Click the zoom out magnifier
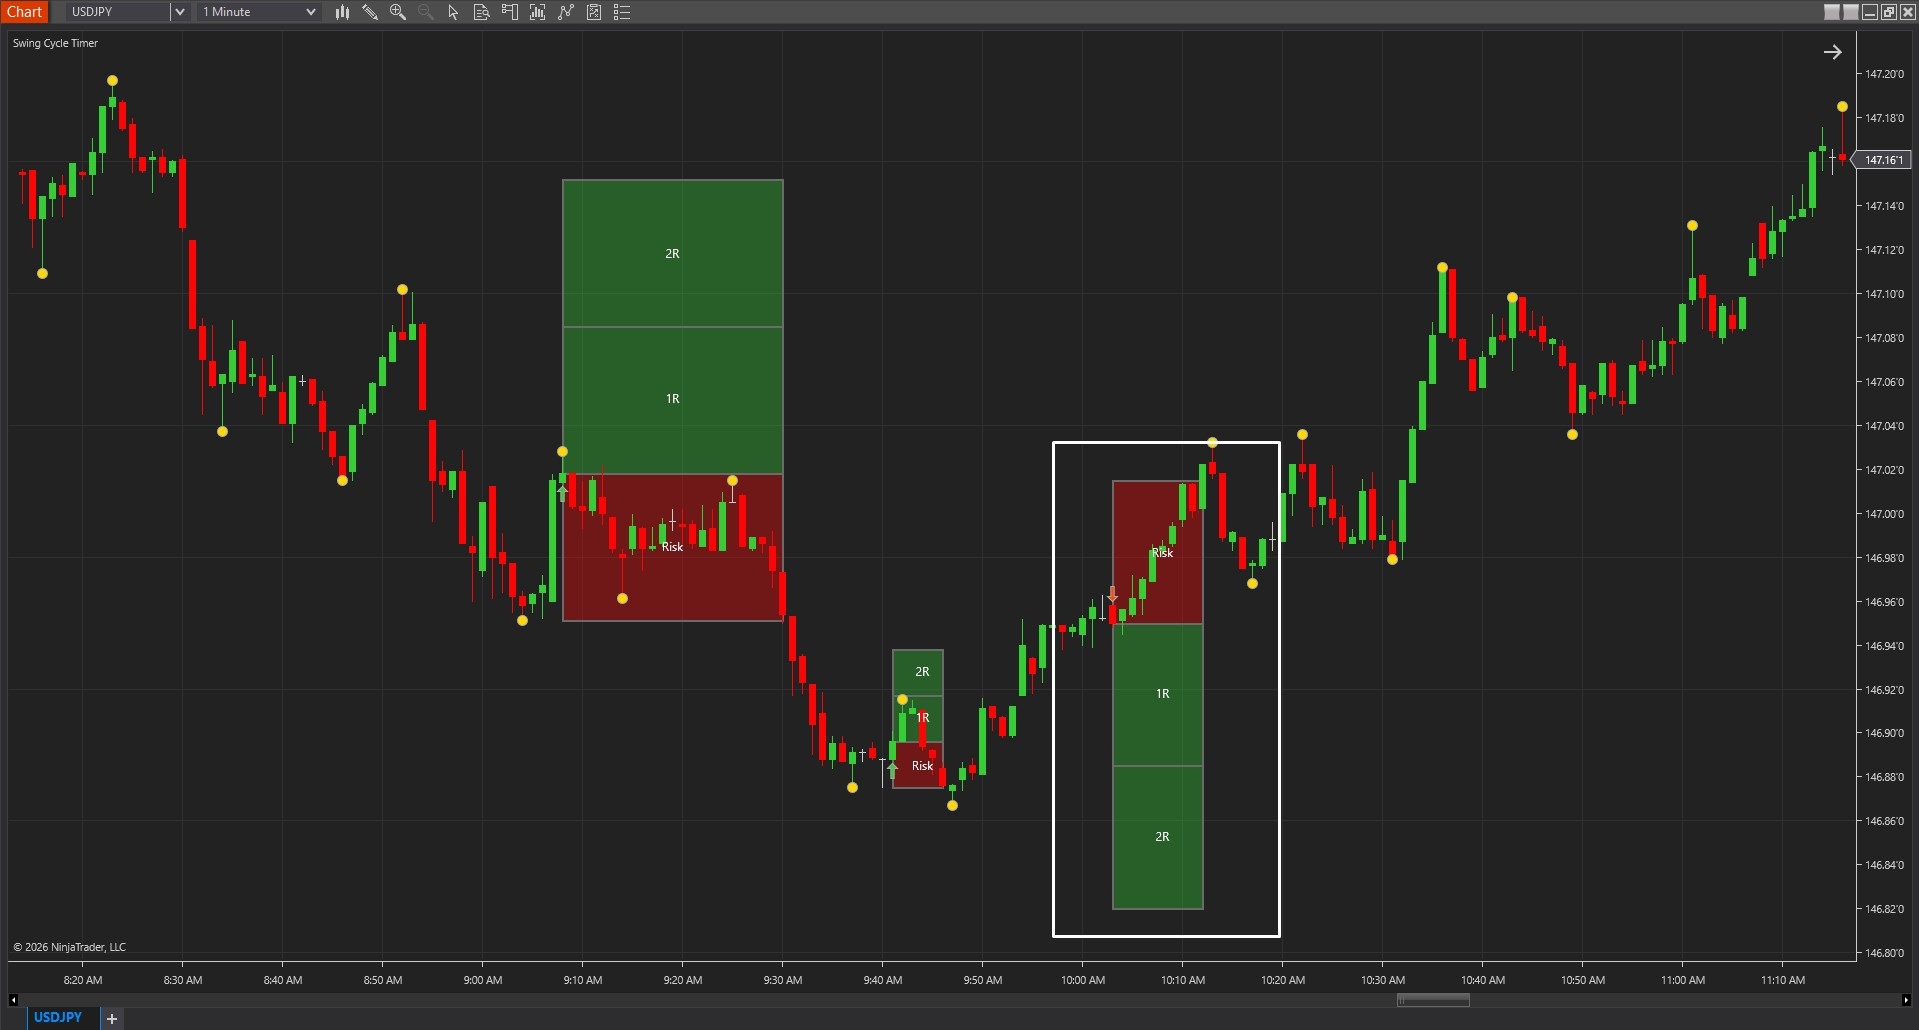Image resolution: width=1919 pixels, height=1030 pixels. pos(426,12)
